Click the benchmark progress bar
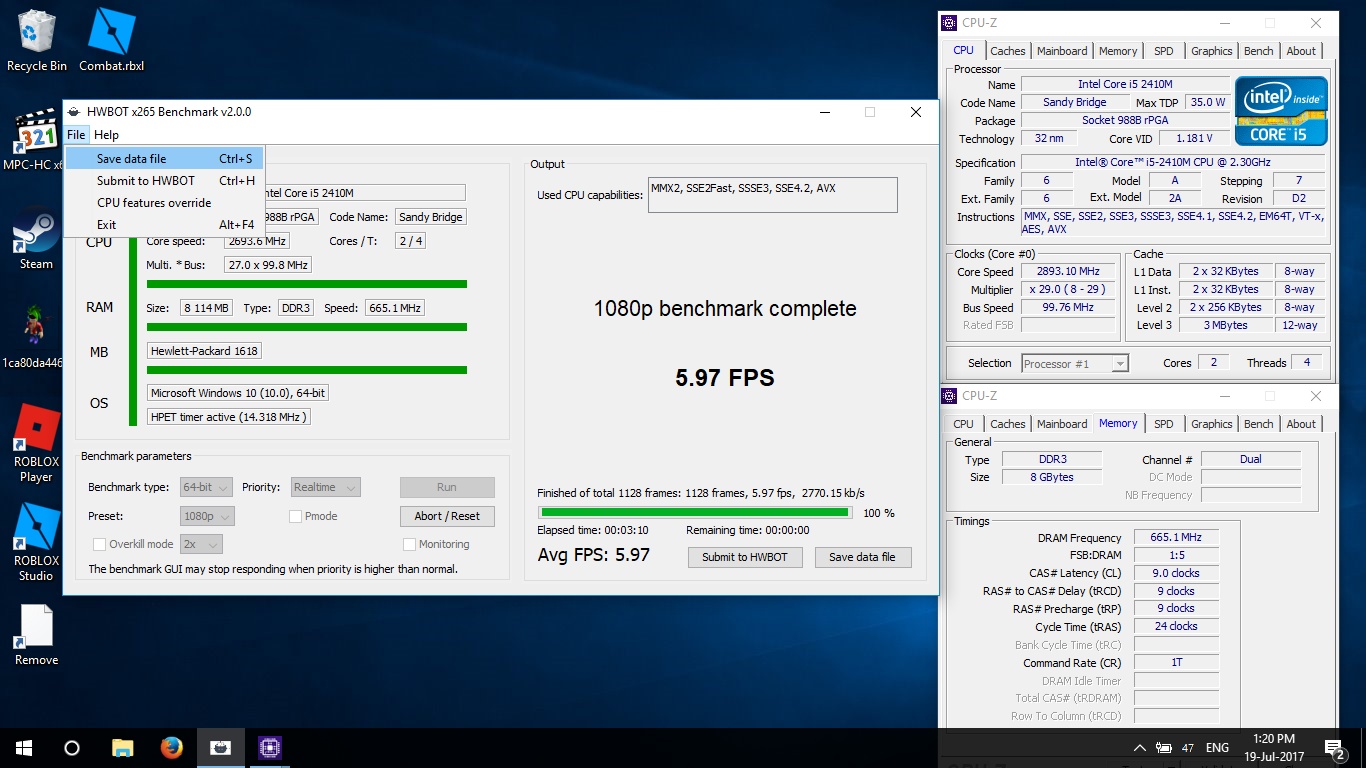Image resolution: width=1366 pixels, height=768 pixels. (x=695, y=513)
